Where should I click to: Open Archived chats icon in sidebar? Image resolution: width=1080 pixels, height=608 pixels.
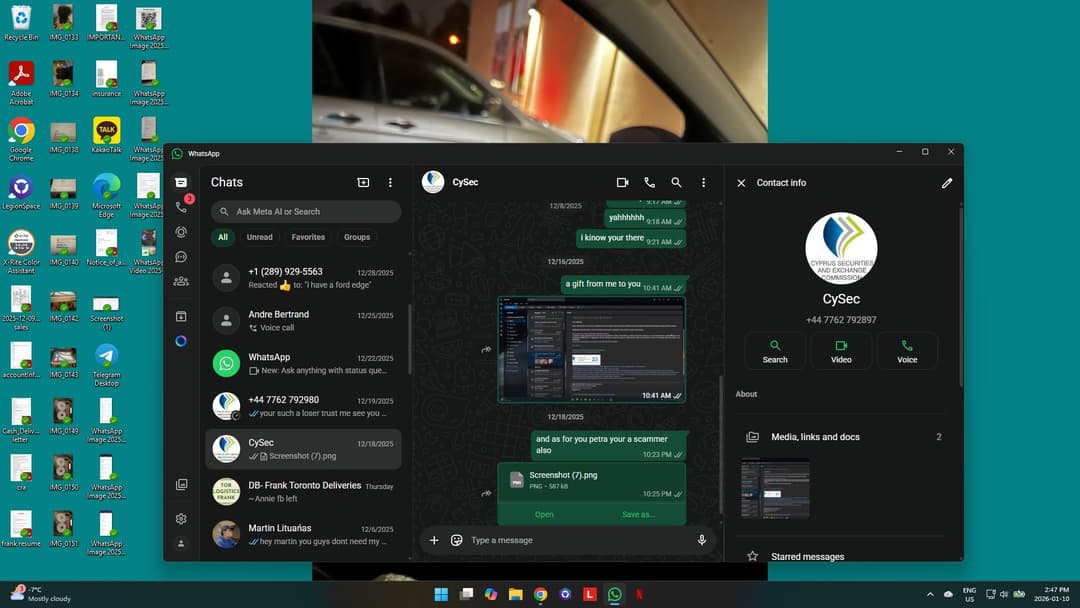click(181, 317)
